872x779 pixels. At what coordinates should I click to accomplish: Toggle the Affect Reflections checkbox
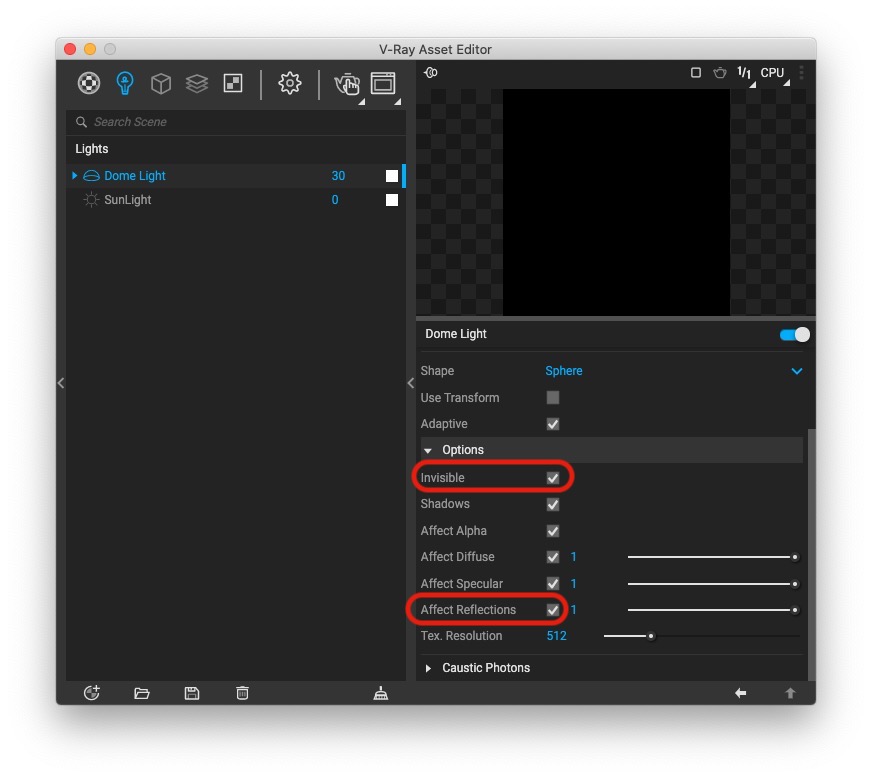(x=553, y=610)
